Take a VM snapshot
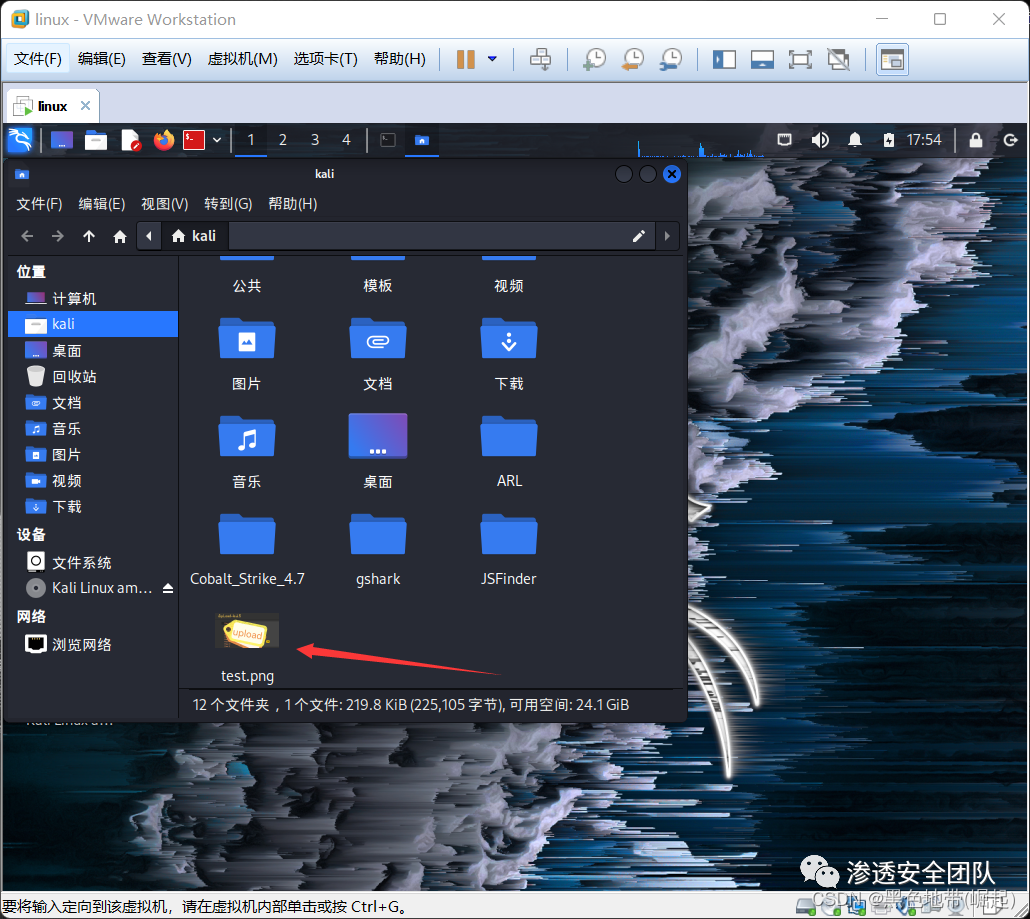This screenshot has width=1030, height=919. click(595, 59)
